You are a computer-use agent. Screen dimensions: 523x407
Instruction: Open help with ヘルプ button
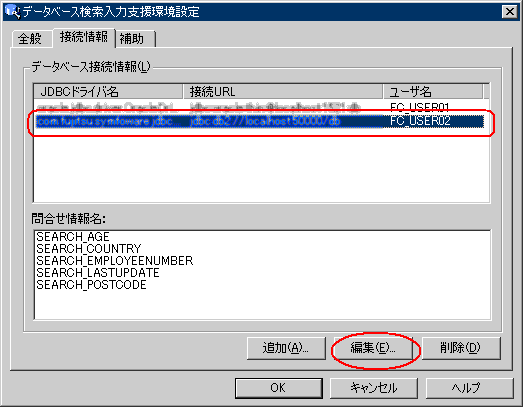[x=469, y=388]
